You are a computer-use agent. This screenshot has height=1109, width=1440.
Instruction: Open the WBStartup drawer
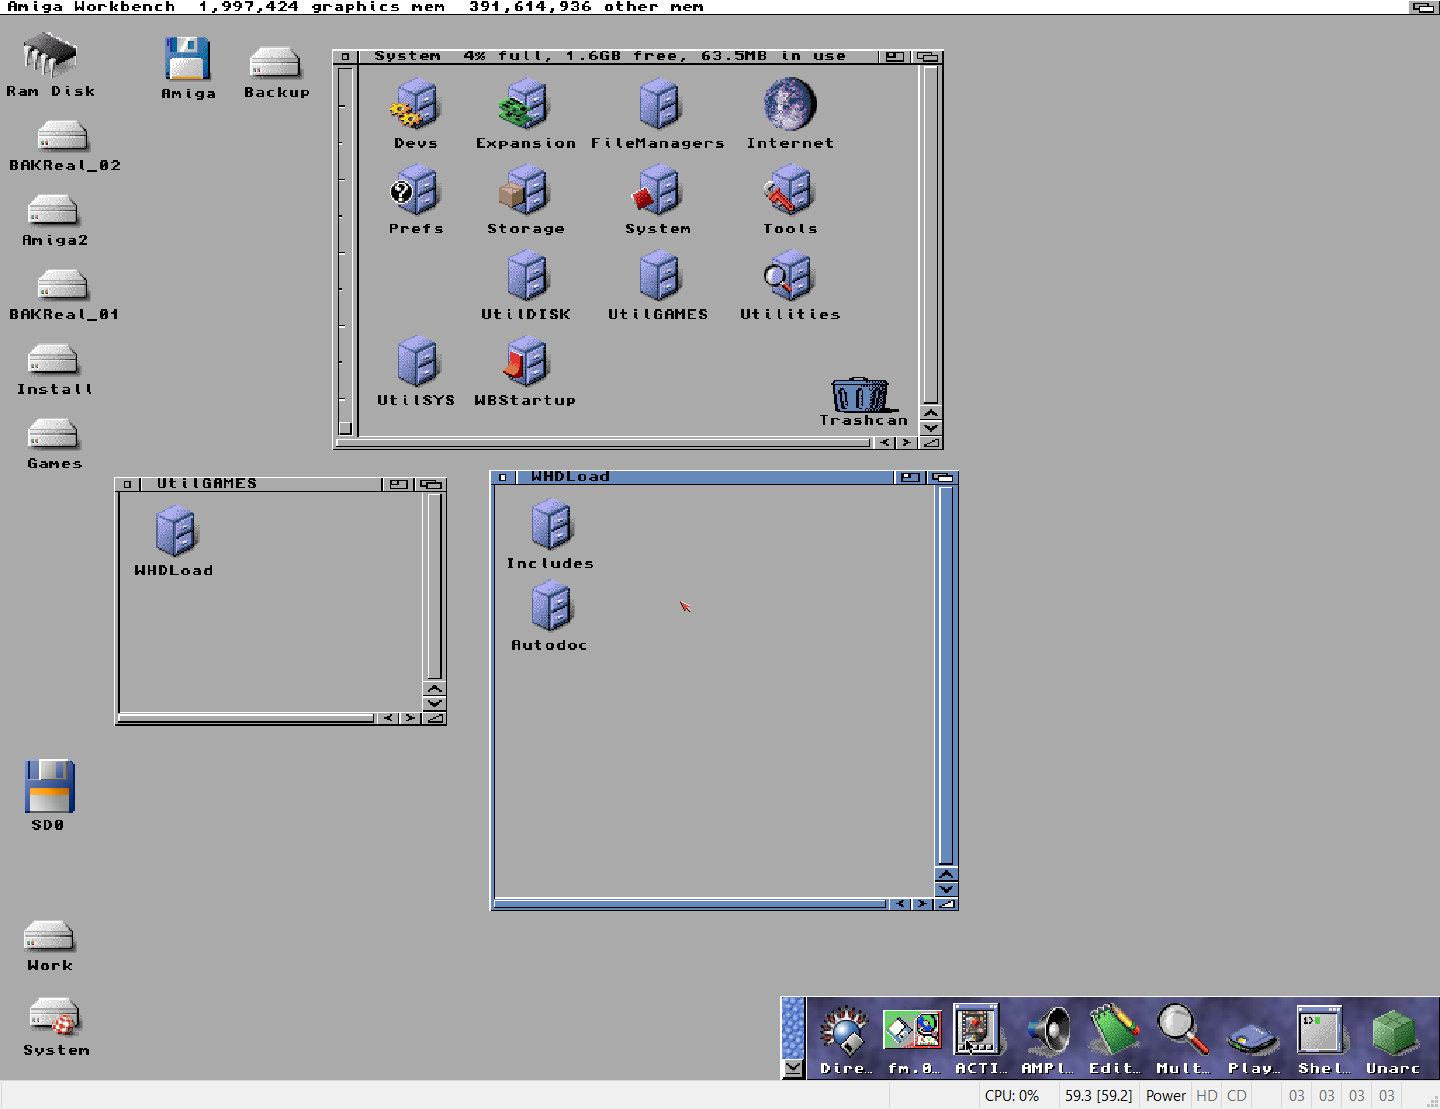525,361
